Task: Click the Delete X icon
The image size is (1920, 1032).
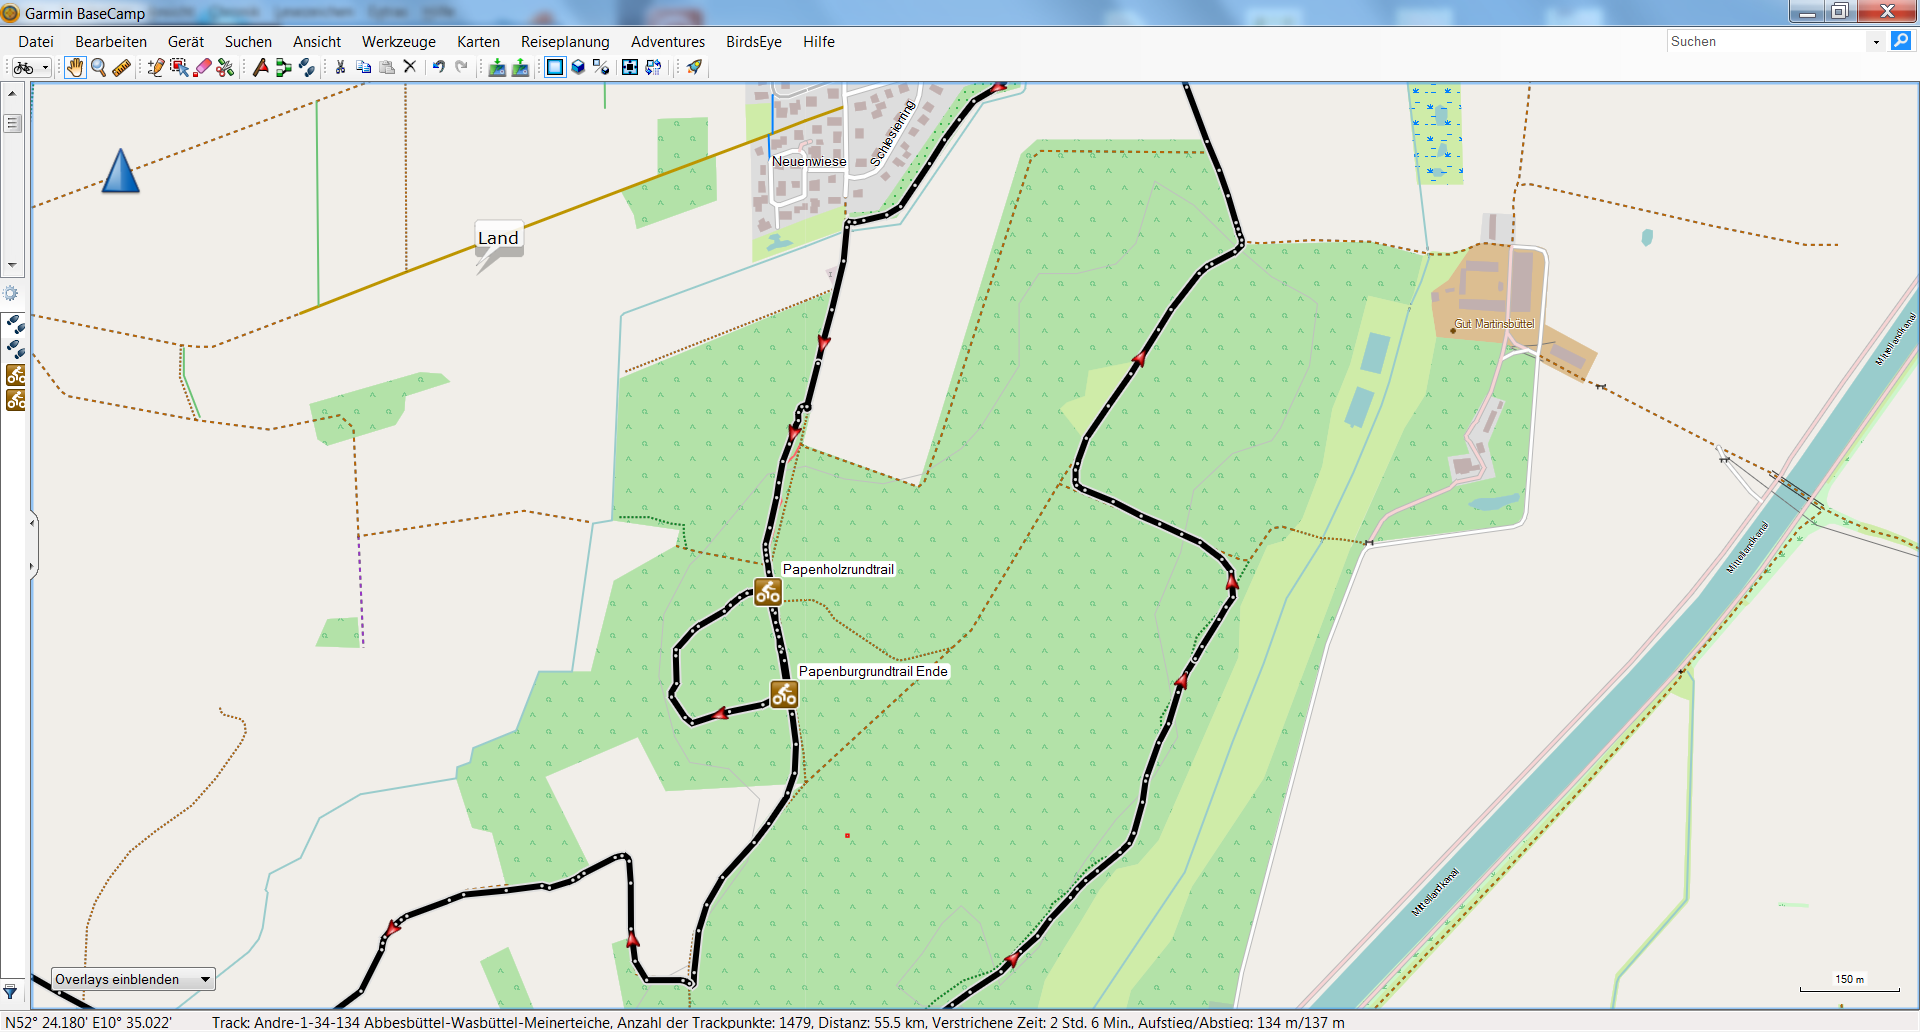Action: 410,67
